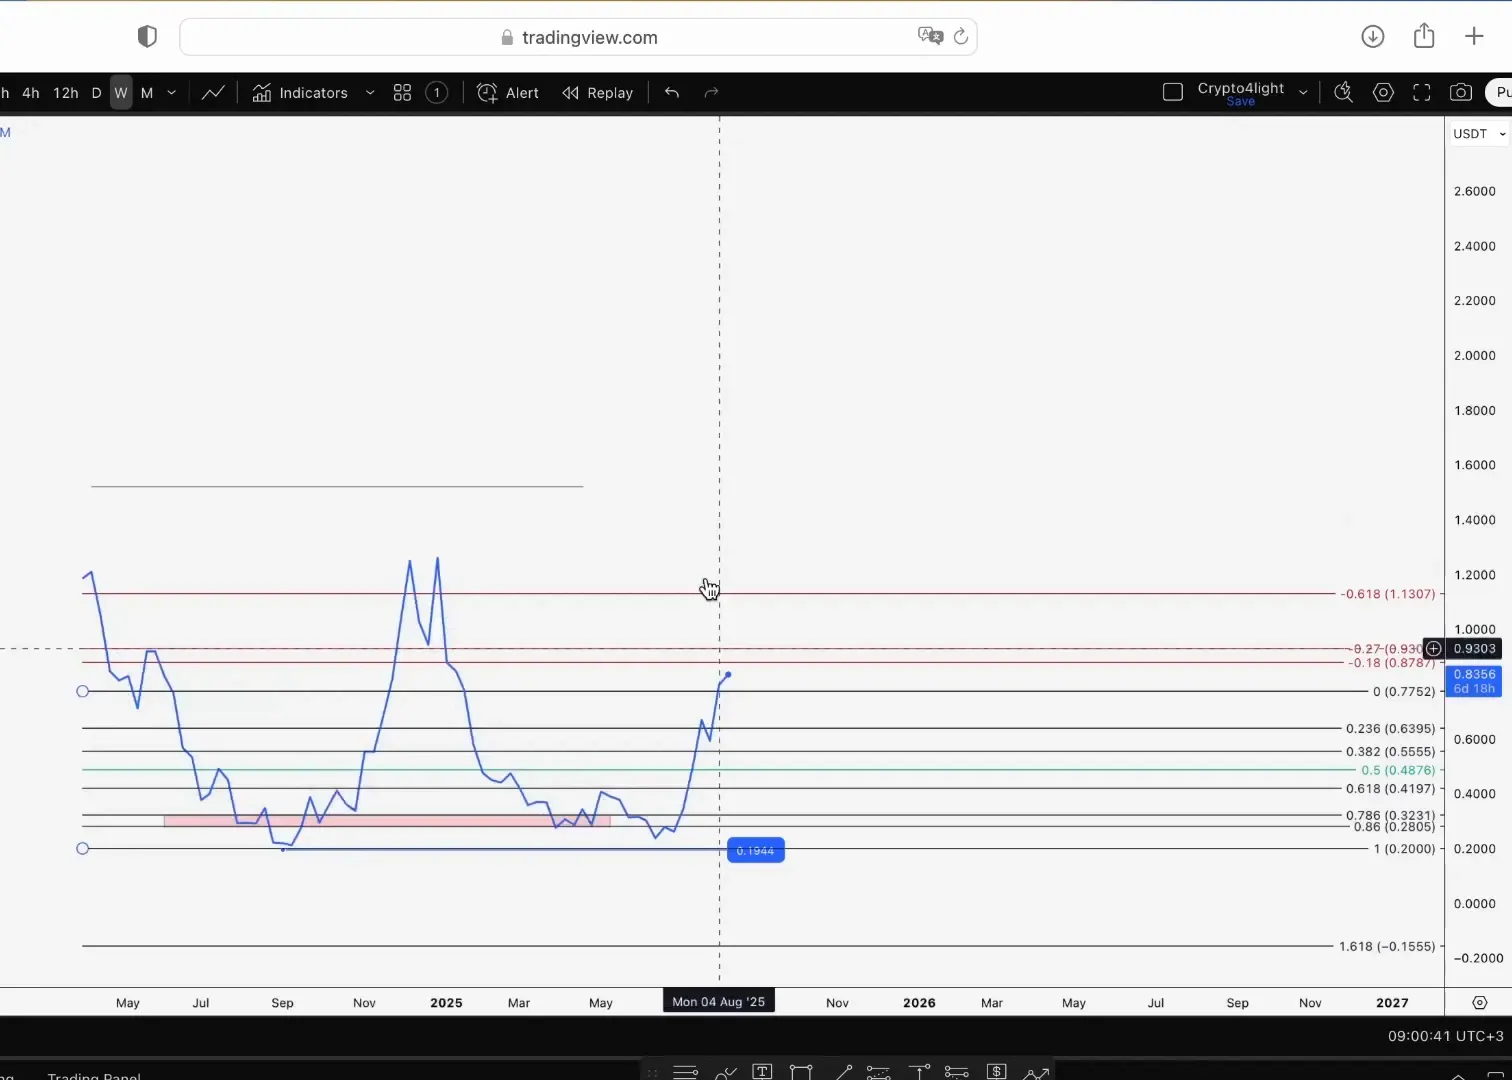Open chart settings hexagon icon
This screenshot has width=1512, height=1080.
click(x=1383, y=93)
